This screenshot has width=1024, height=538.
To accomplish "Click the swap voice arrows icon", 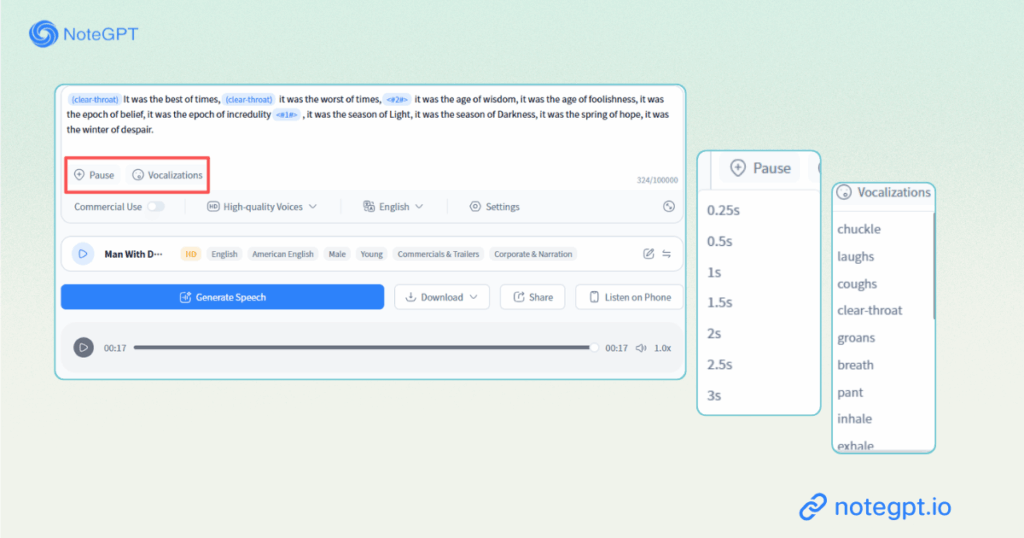I will tap(667, 254).
